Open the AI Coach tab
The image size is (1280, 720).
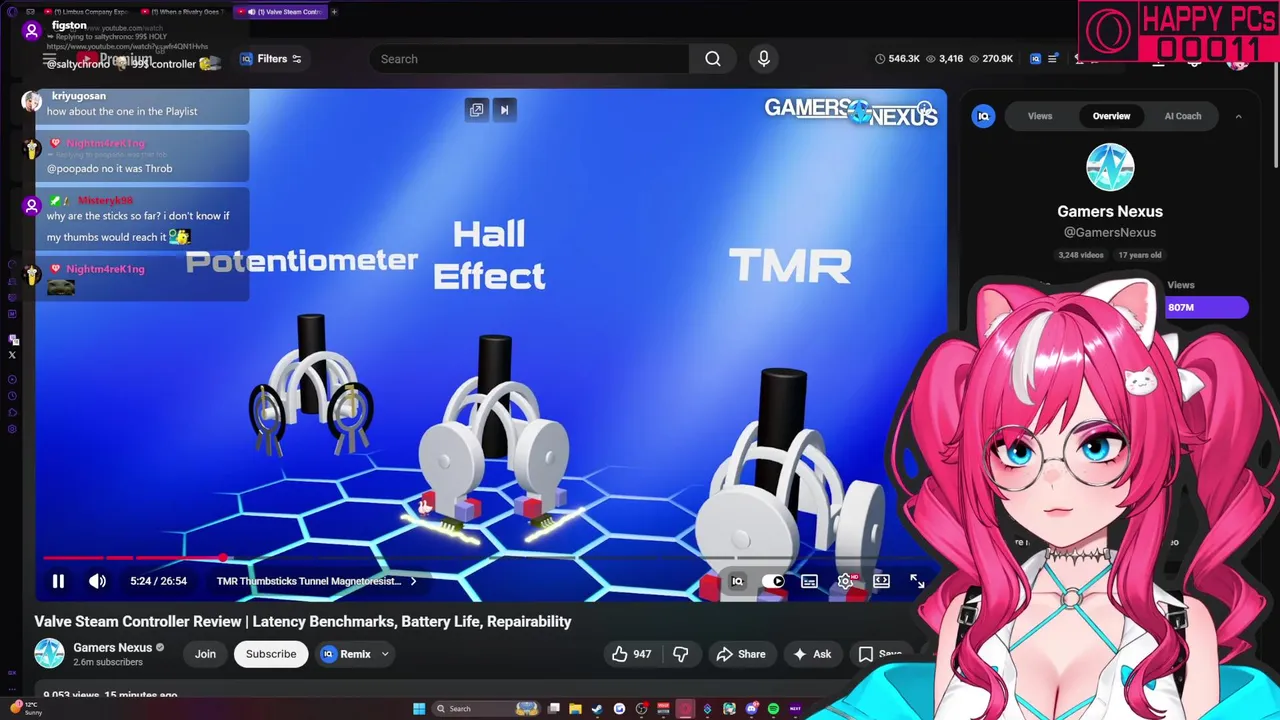pos(1183,116)
